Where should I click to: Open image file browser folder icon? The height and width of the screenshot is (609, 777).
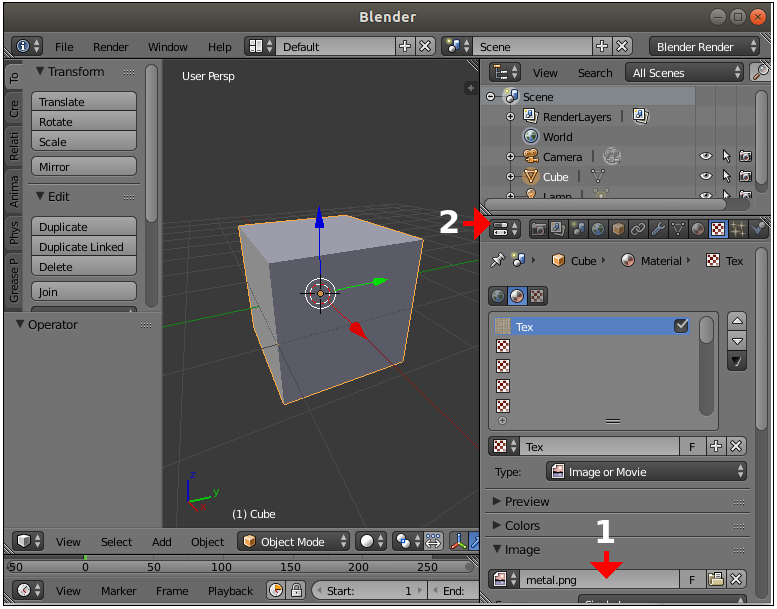pos(716,579)
